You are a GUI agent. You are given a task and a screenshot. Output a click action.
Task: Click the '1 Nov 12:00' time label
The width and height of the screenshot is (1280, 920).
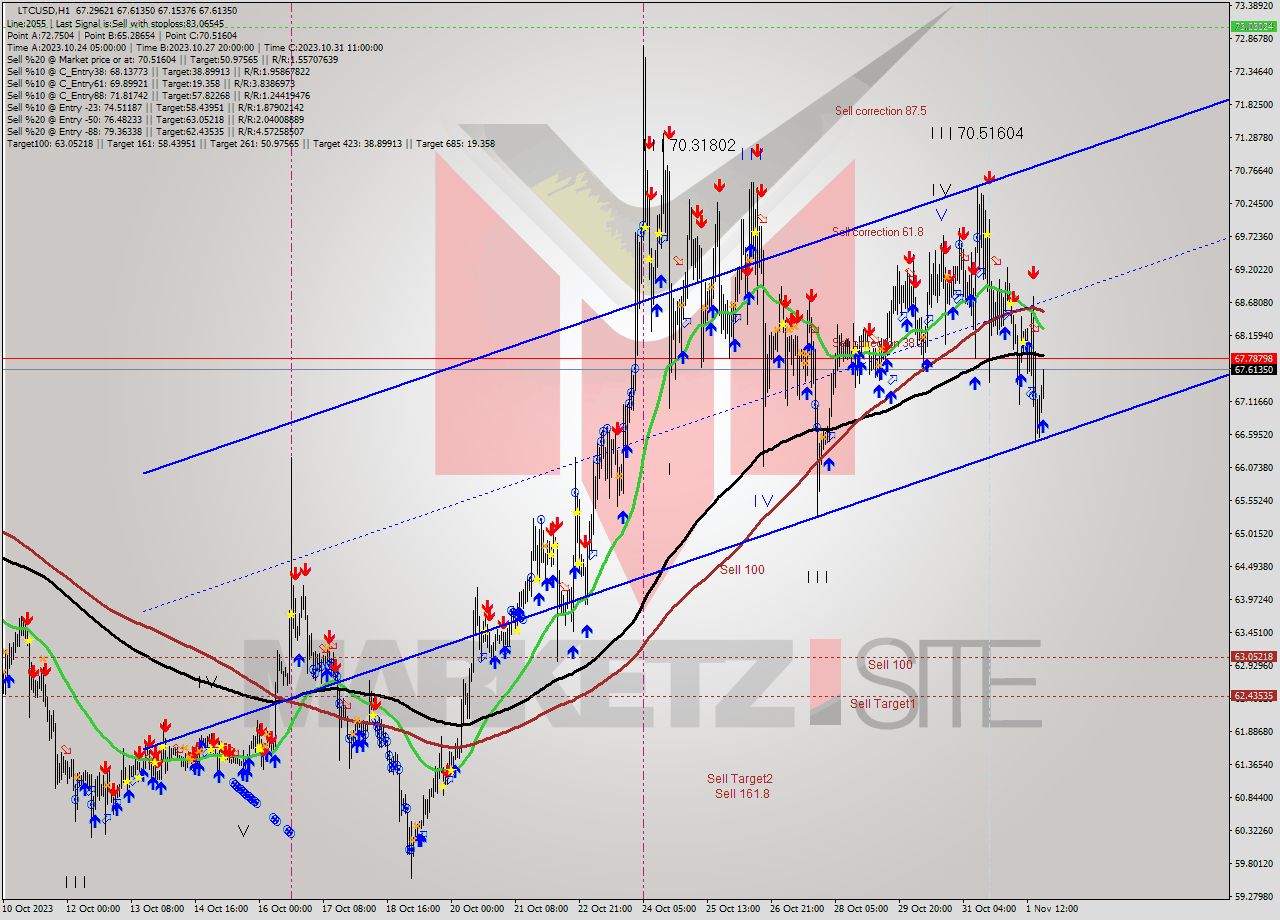[1050, 909]
